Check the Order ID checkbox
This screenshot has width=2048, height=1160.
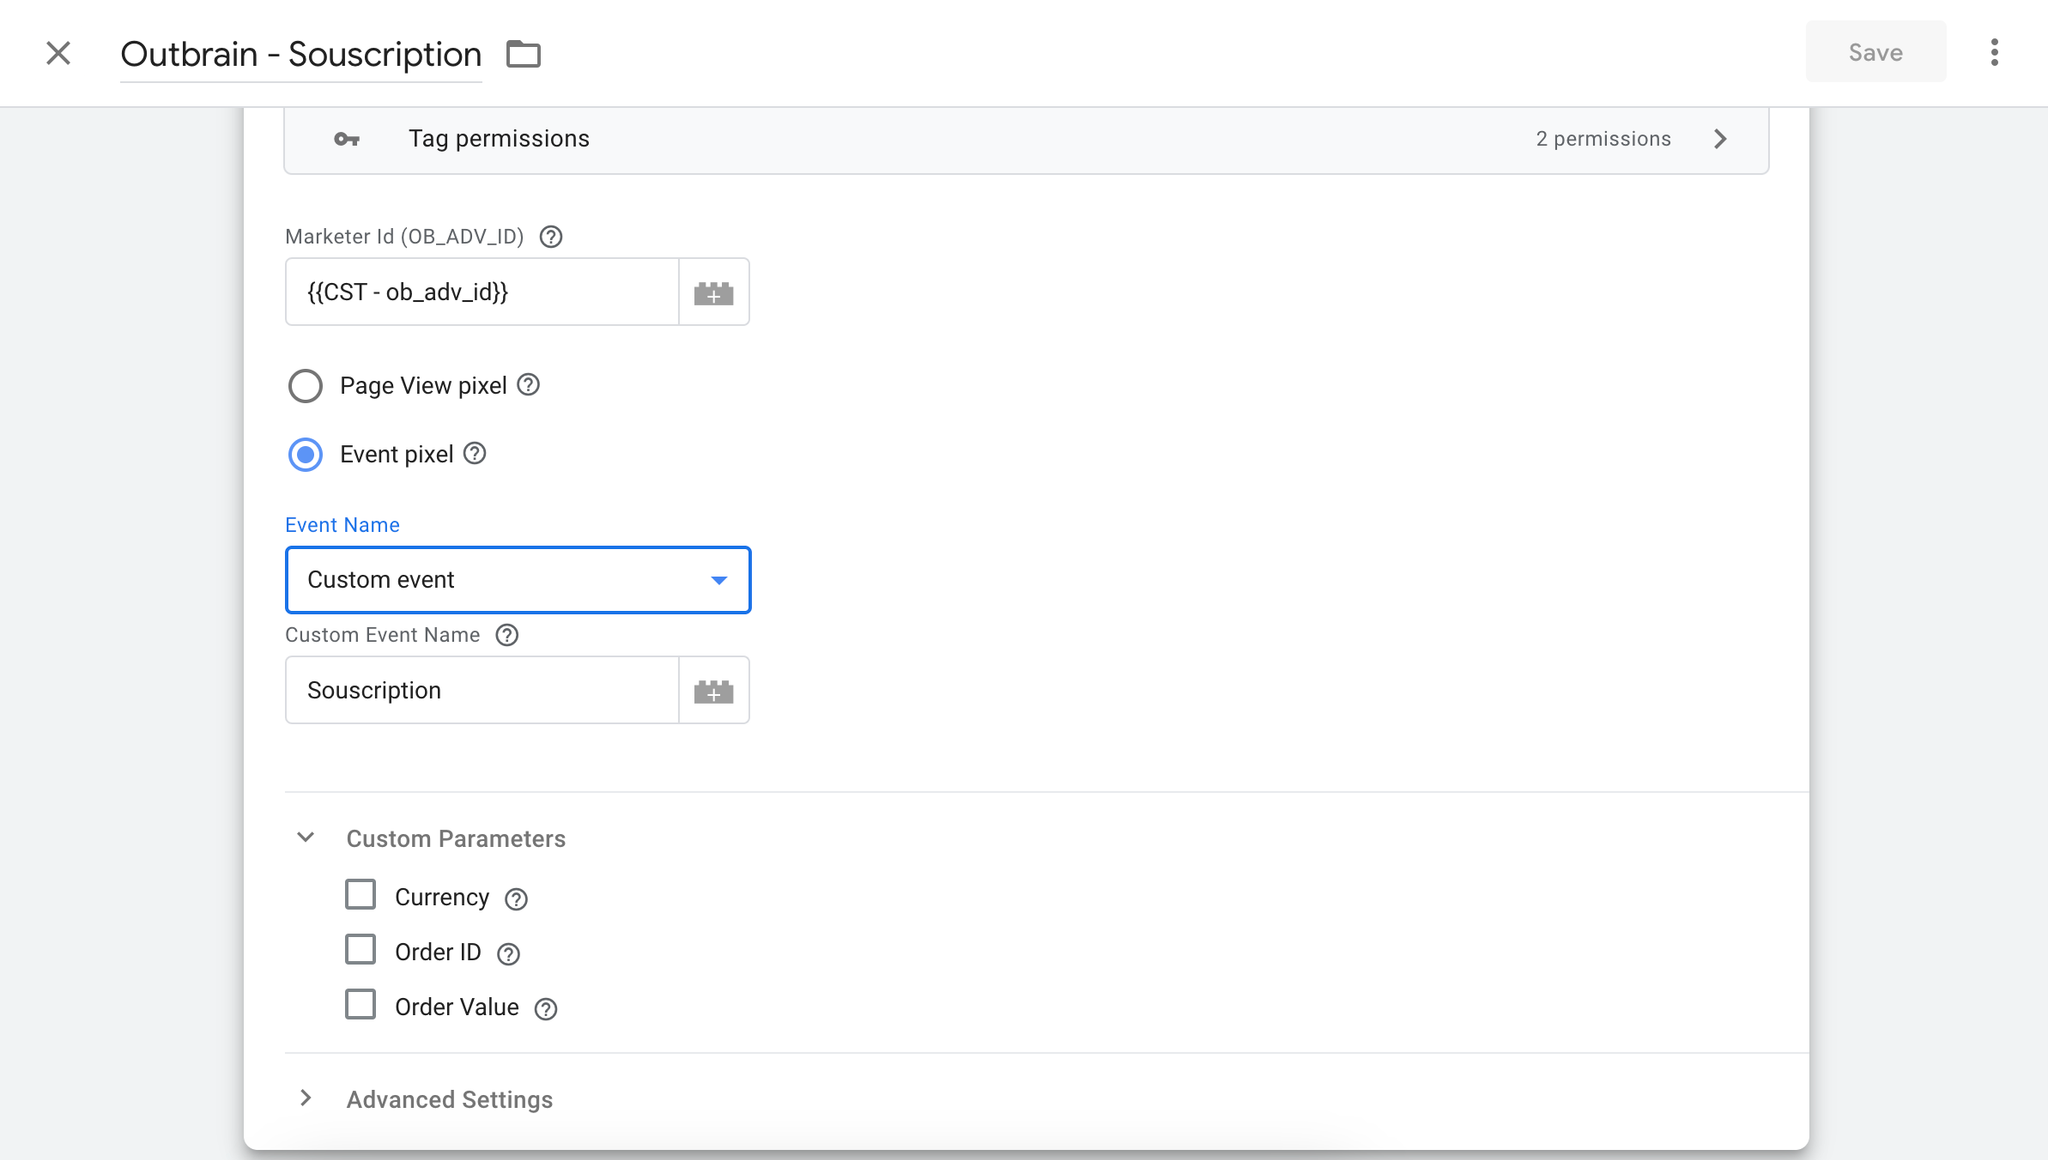pyautogui.click(x=361, y=949)
